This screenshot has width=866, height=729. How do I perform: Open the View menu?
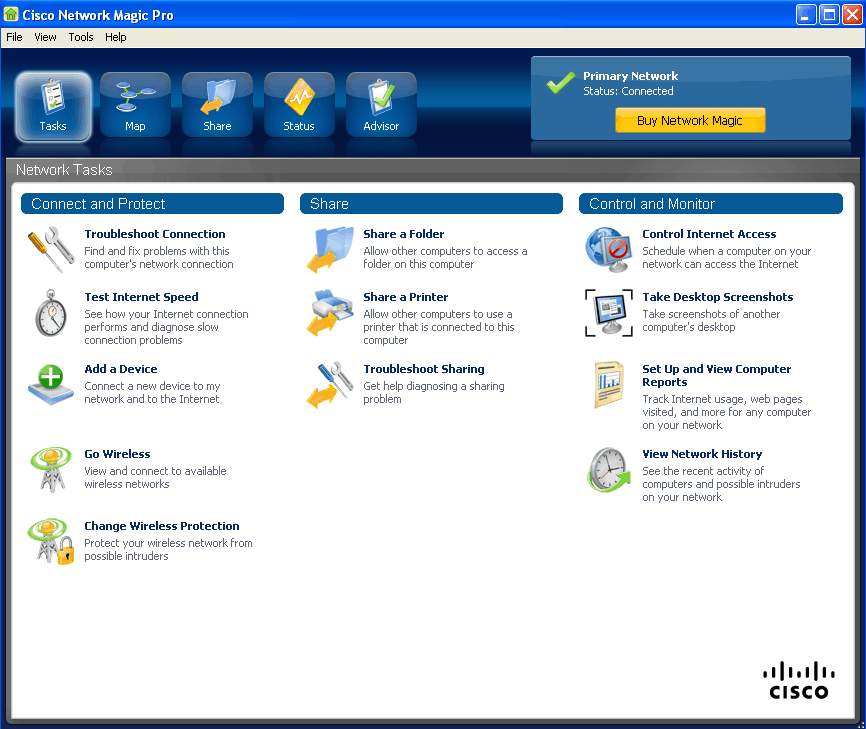[45, 37]
